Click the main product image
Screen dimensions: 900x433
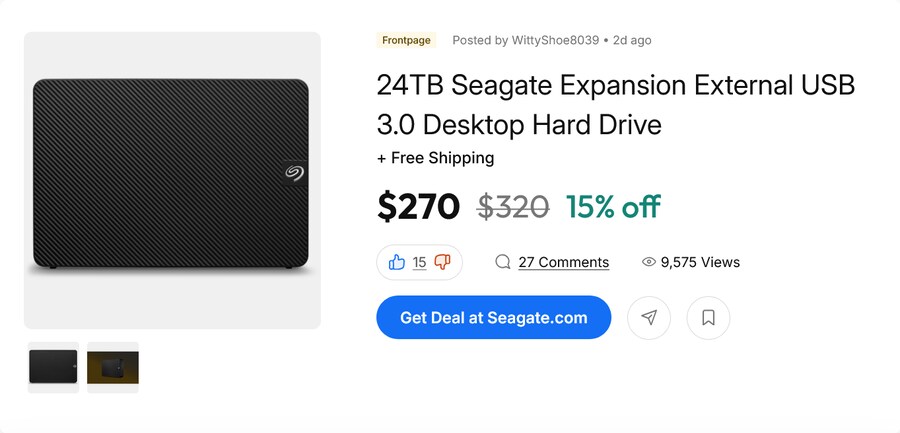[172, 180]
